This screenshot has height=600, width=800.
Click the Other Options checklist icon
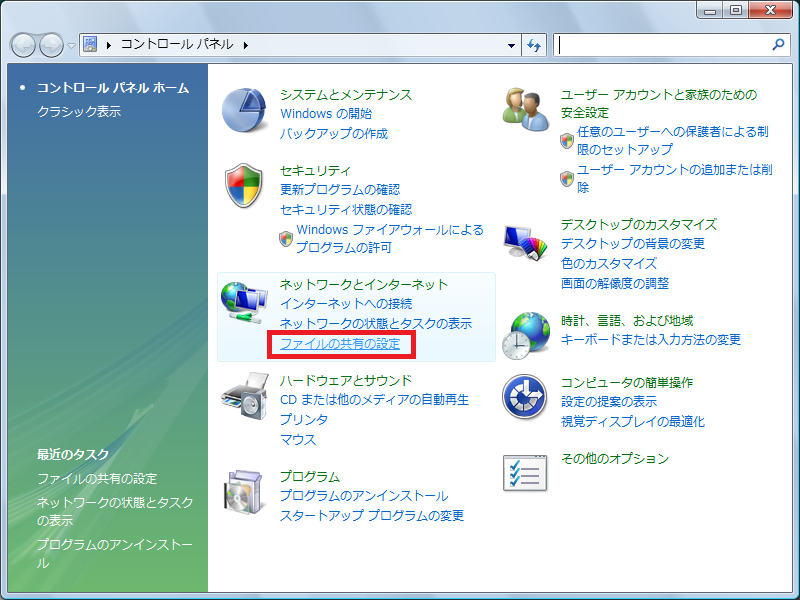click(526, 471)
